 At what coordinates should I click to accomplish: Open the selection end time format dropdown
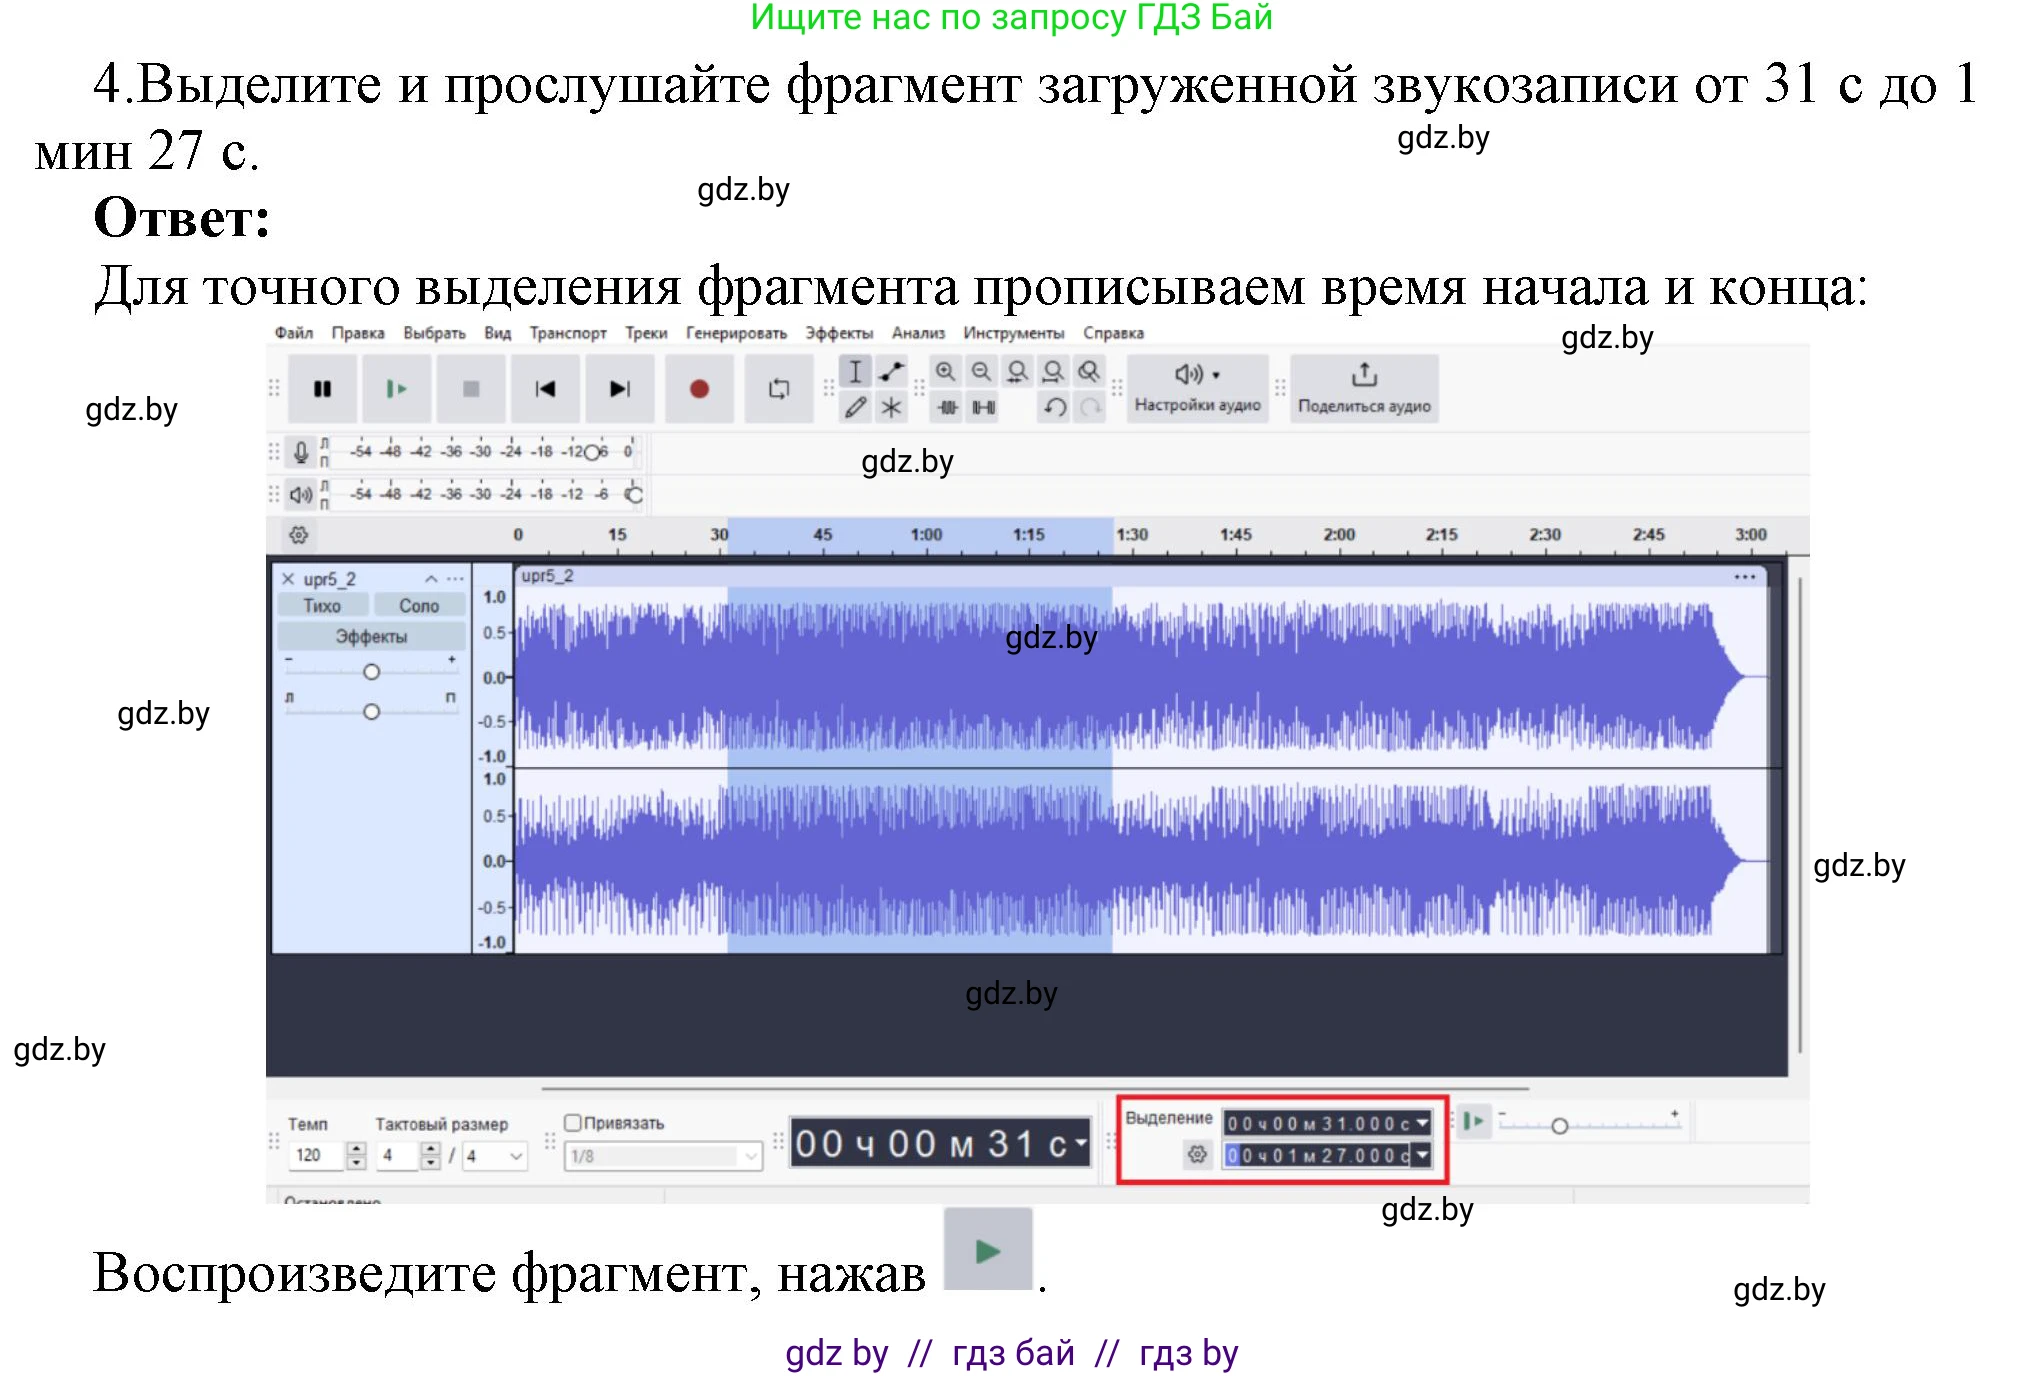(x=1423, y=1157)
